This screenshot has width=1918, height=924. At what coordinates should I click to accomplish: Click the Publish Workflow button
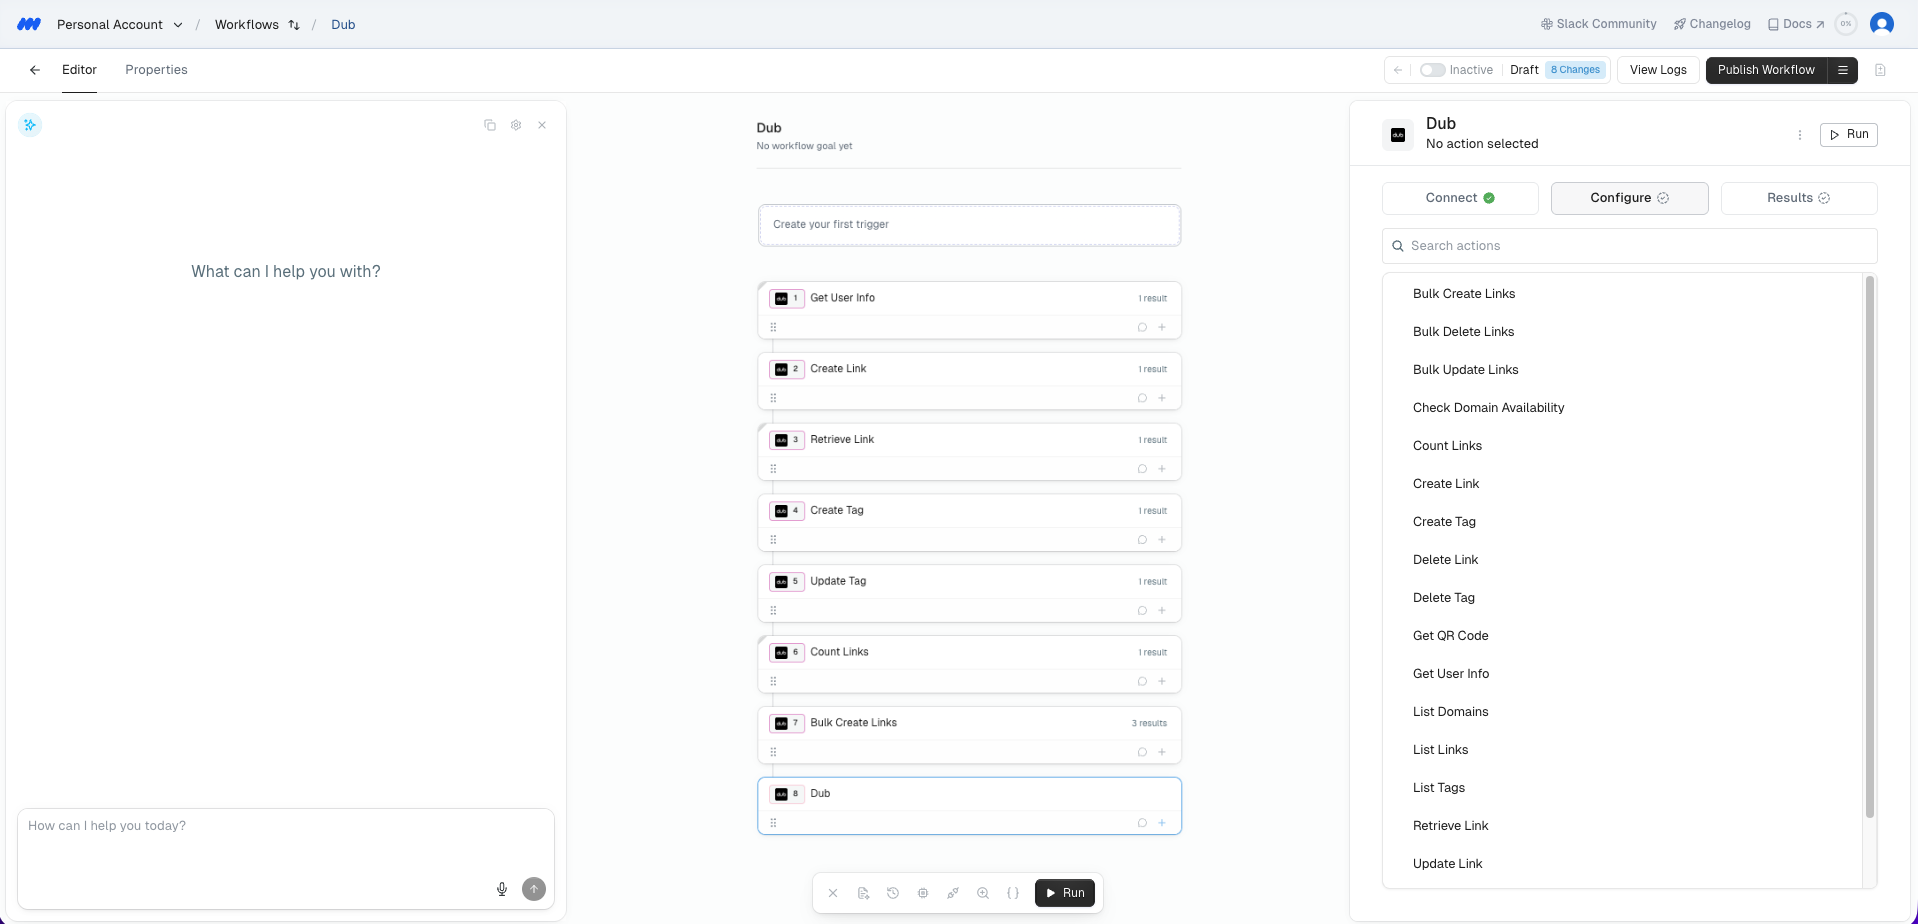pyautogui.click(x=1766, y=70)
